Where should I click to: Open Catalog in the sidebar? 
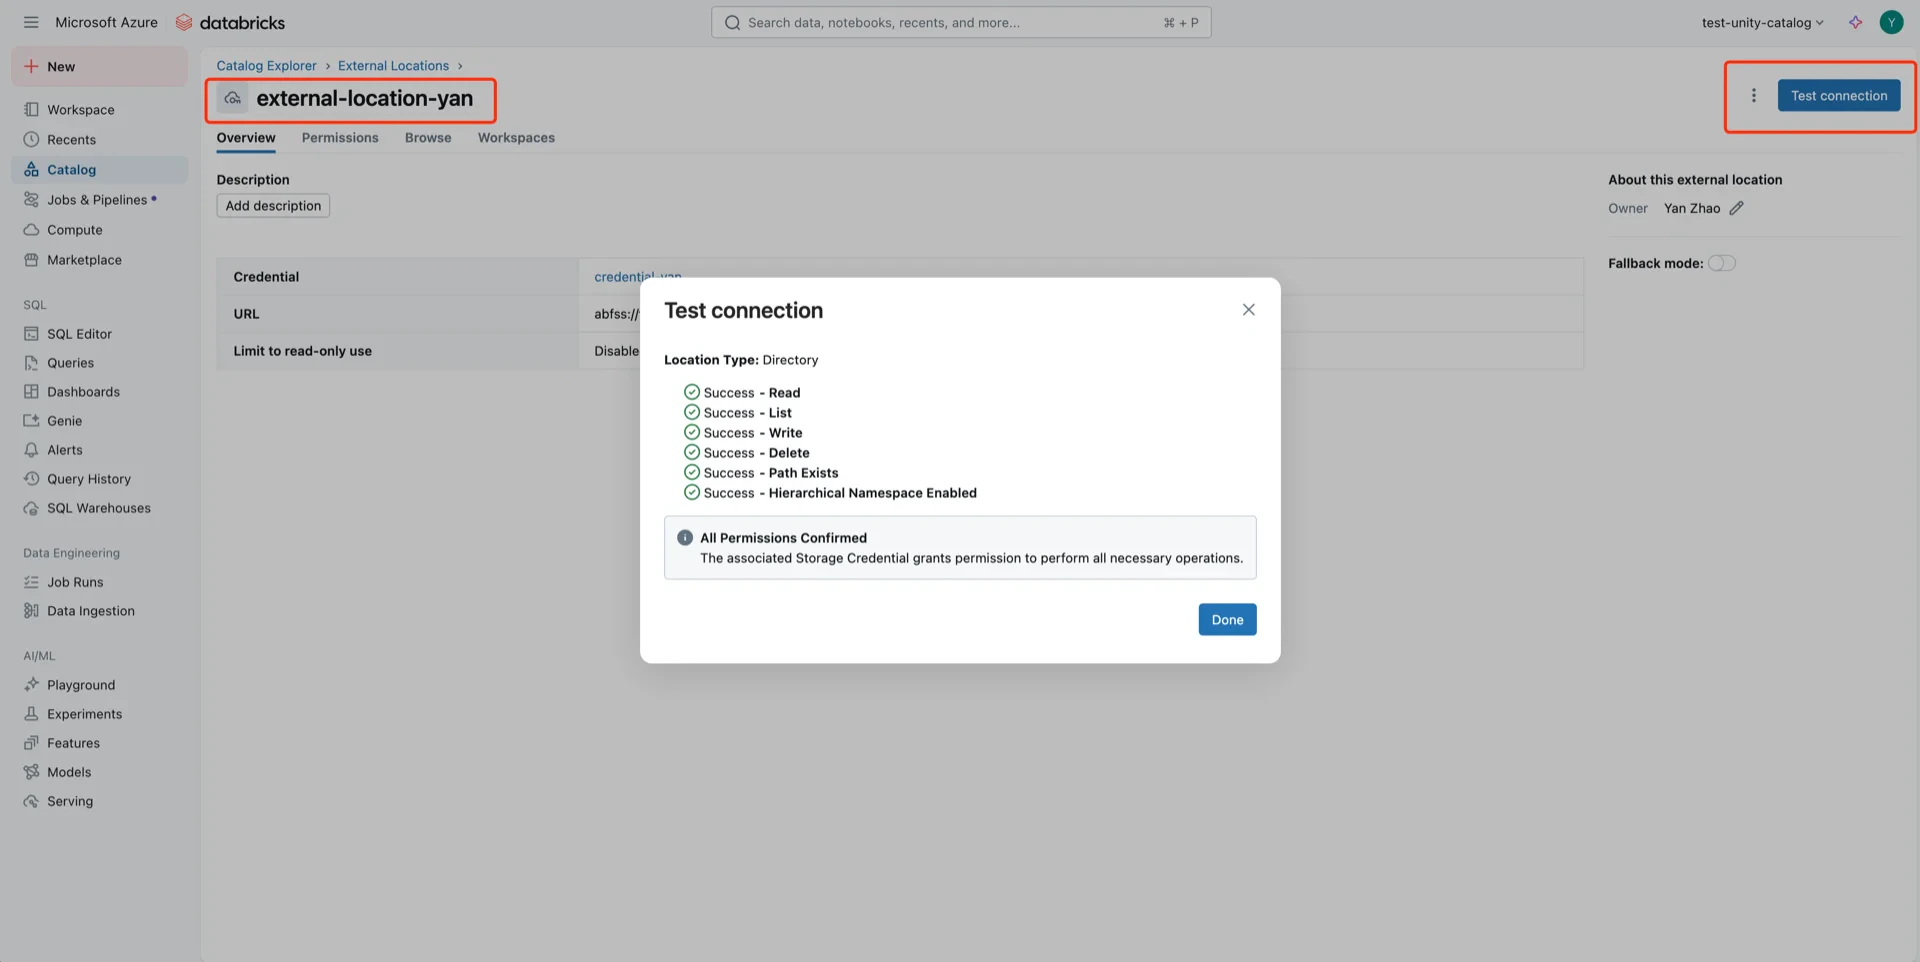click(100, 170)
